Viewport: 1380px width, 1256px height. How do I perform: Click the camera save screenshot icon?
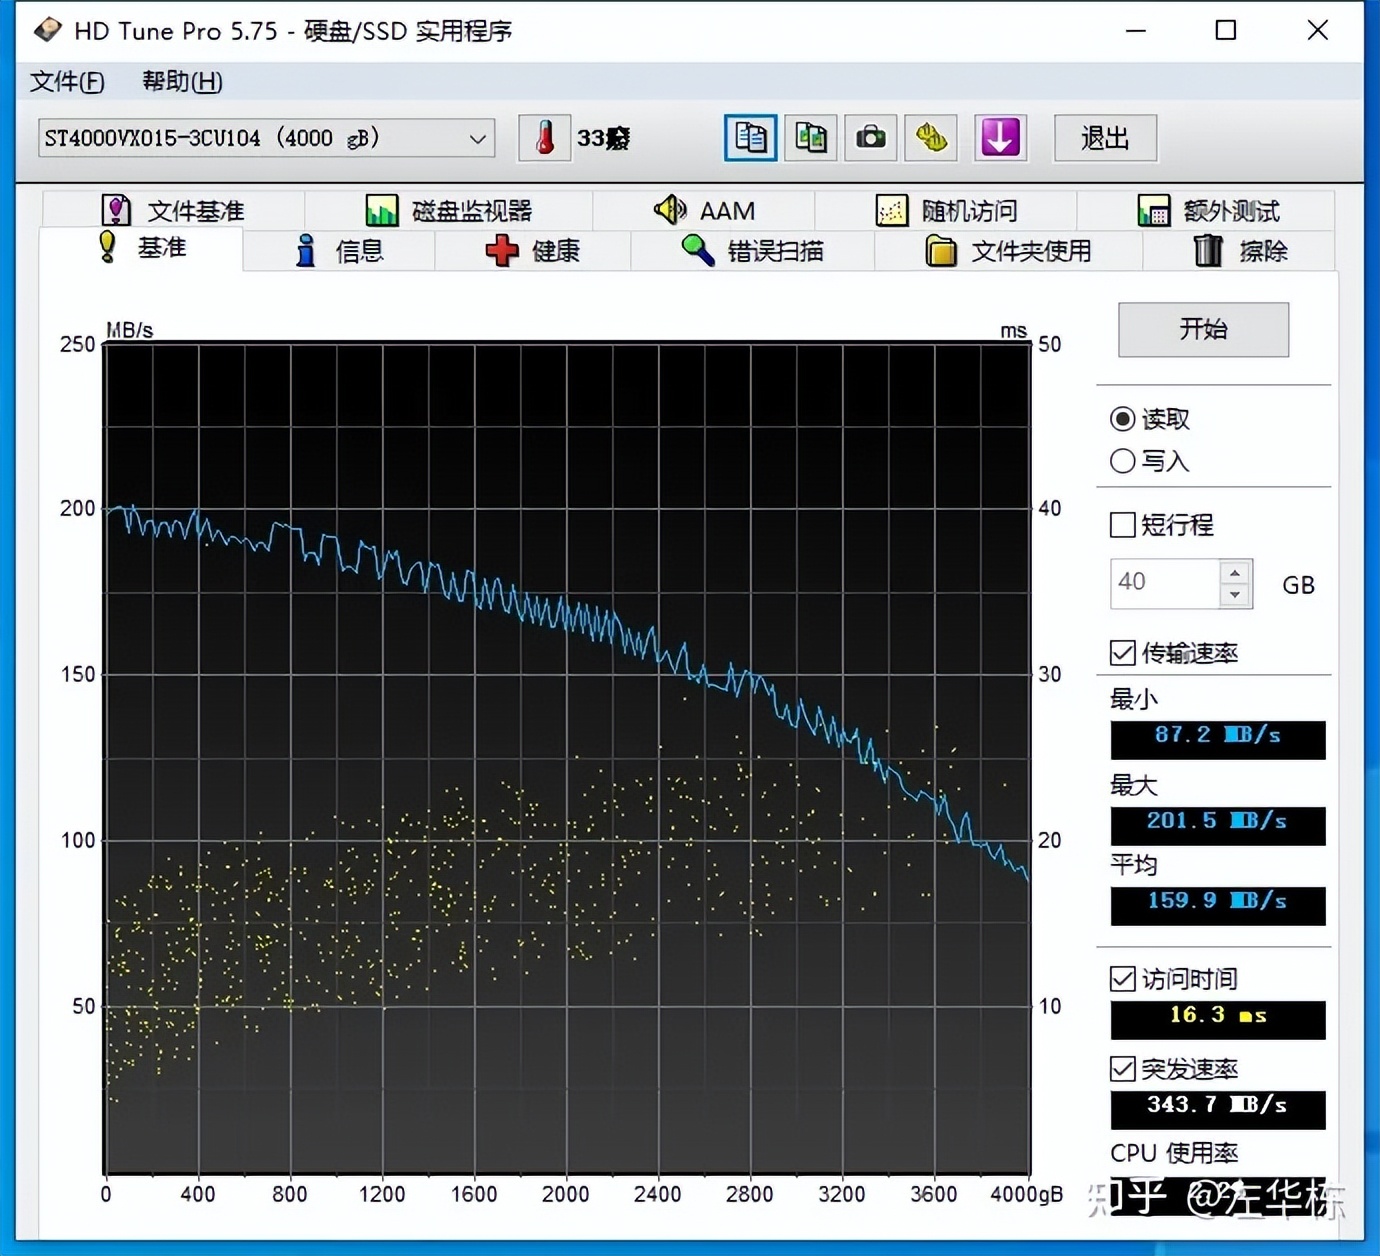pos(870,138)
